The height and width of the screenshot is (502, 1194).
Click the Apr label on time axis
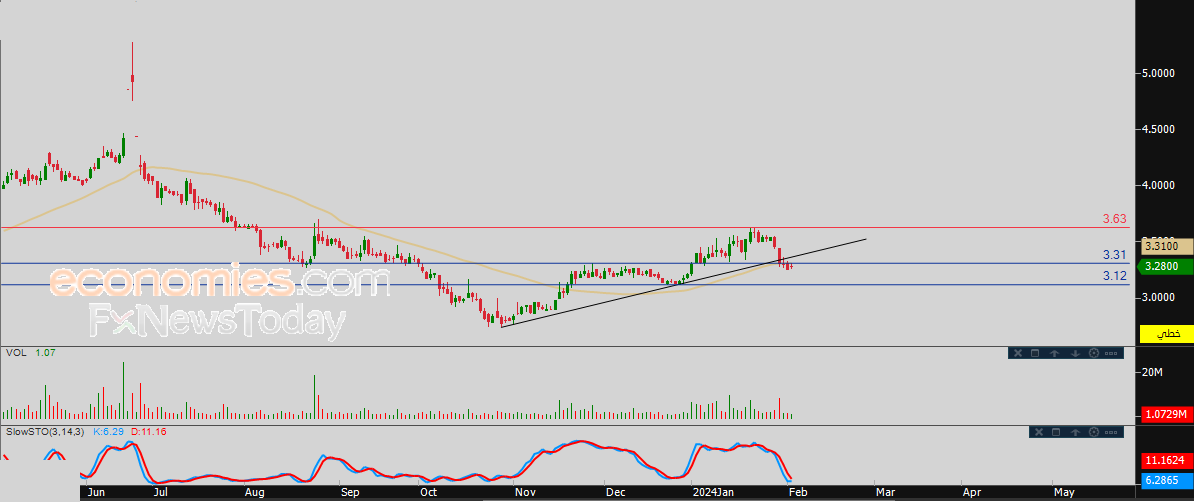(972, 493)
